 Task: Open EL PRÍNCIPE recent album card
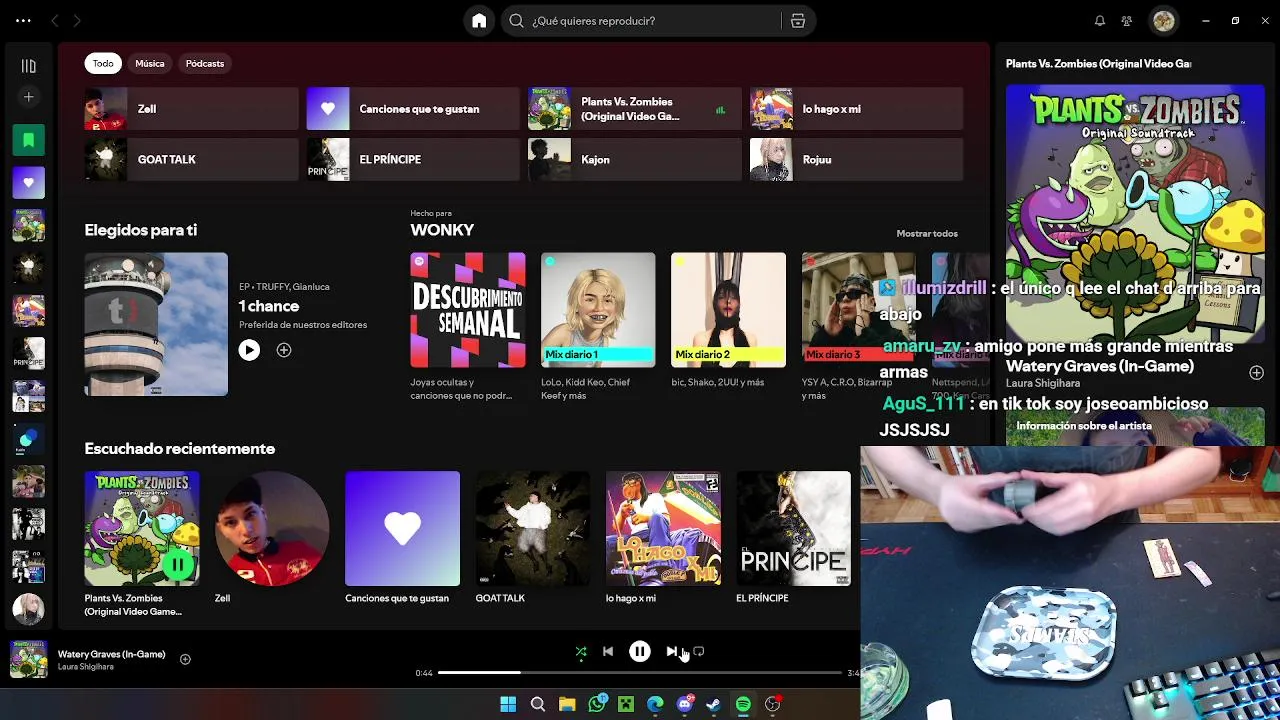tap(793, 538)
